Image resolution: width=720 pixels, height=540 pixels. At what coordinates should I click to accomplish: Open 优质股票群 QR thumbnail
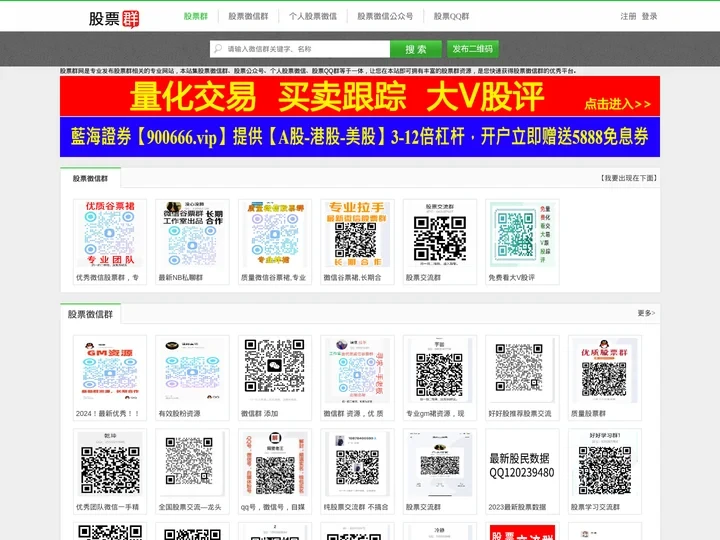(604, 370)
